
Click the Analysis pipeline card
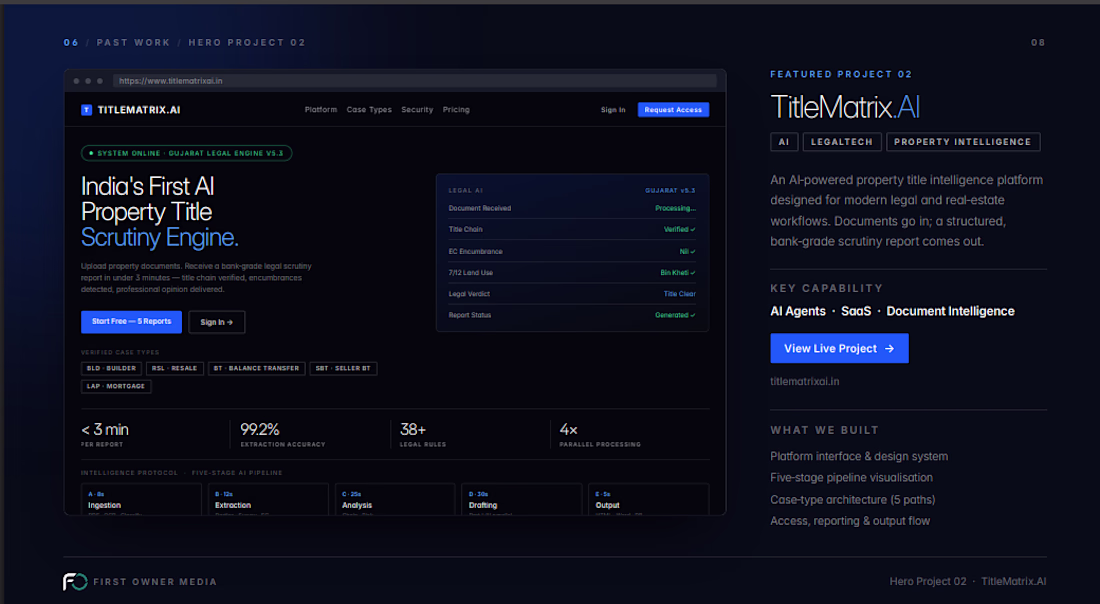coord(395,499)
